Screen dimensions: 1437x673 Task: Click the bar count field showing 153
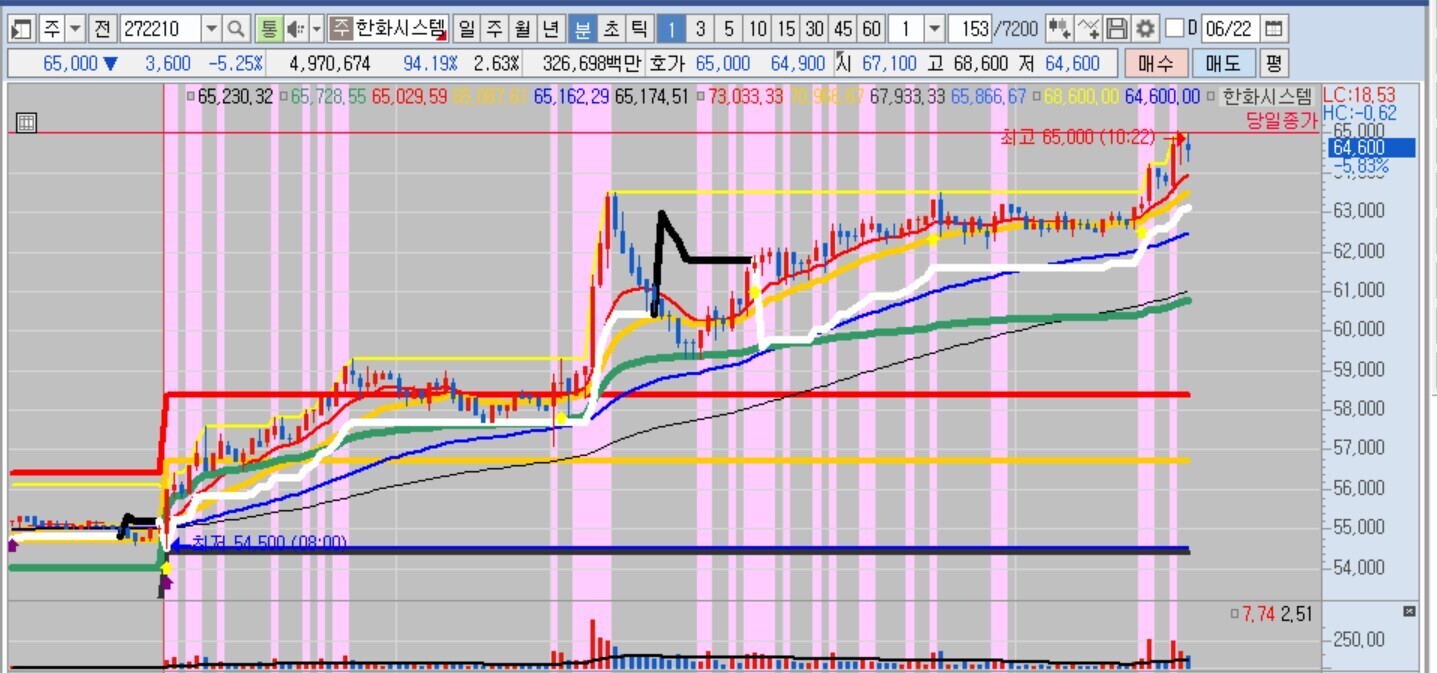tap(970, 28)
